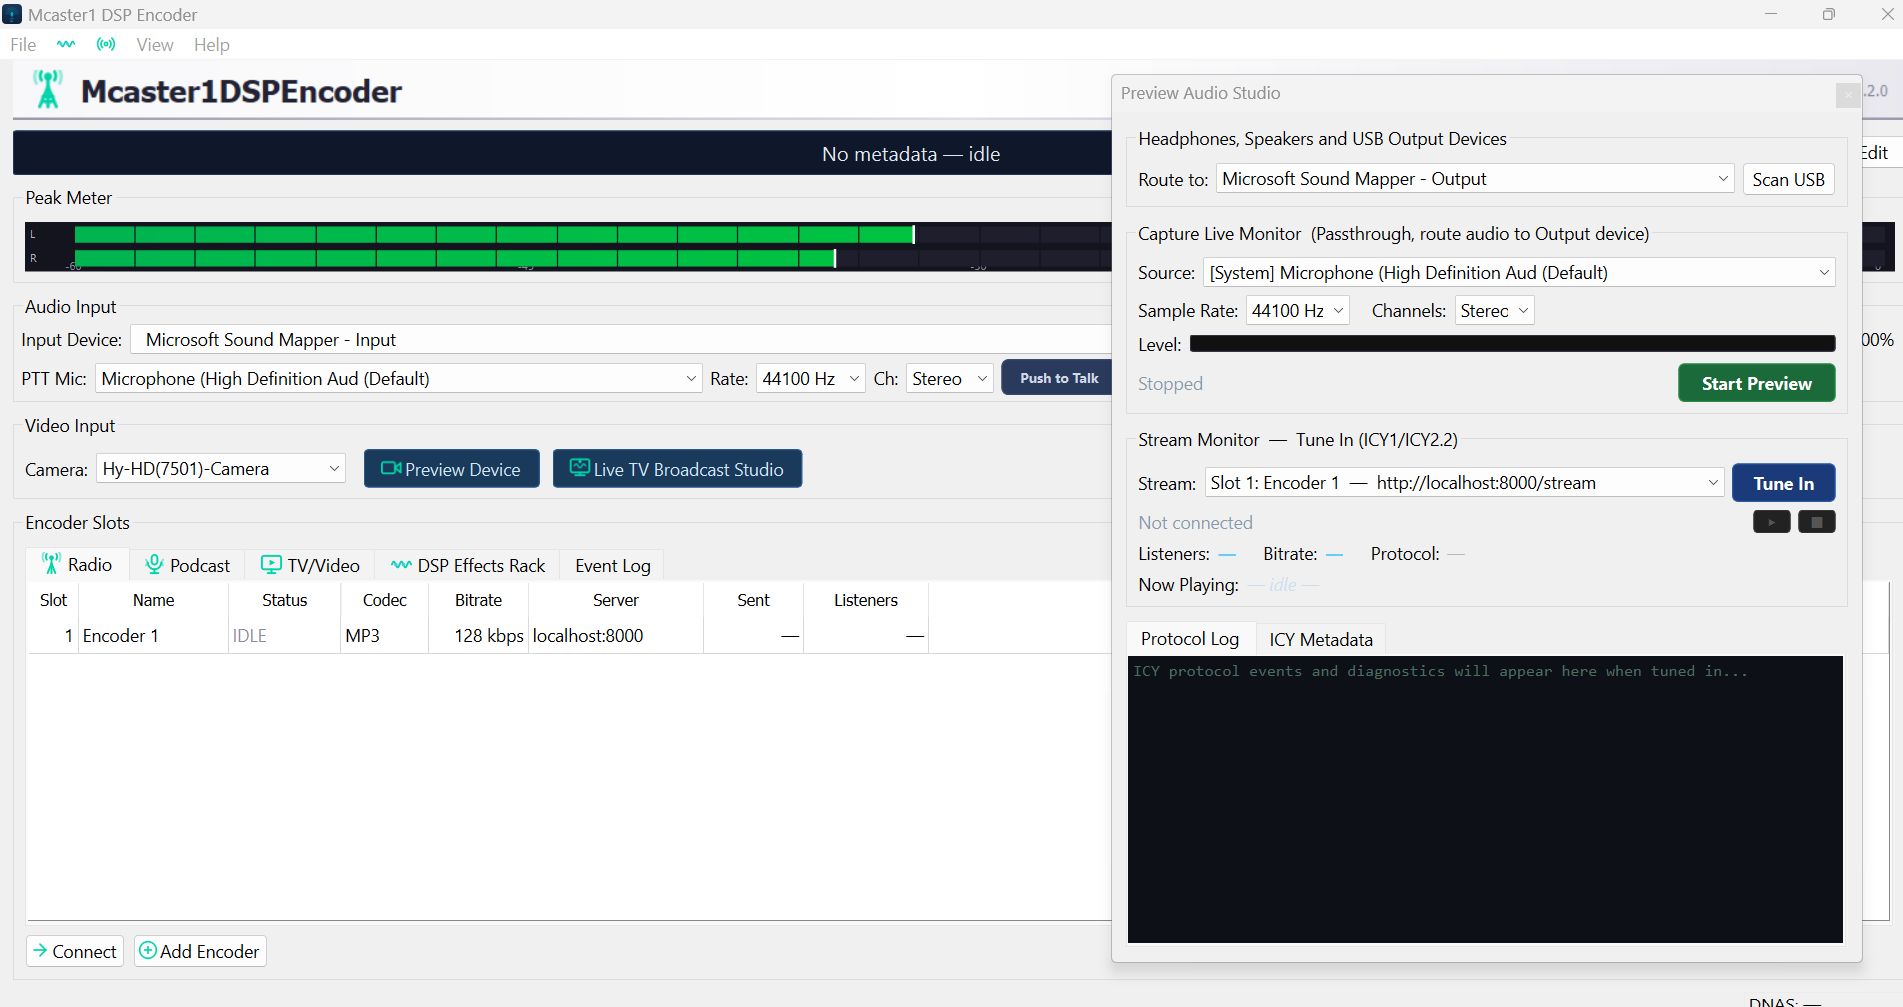Click the waveform icon in the menu bar

(66, 44)
